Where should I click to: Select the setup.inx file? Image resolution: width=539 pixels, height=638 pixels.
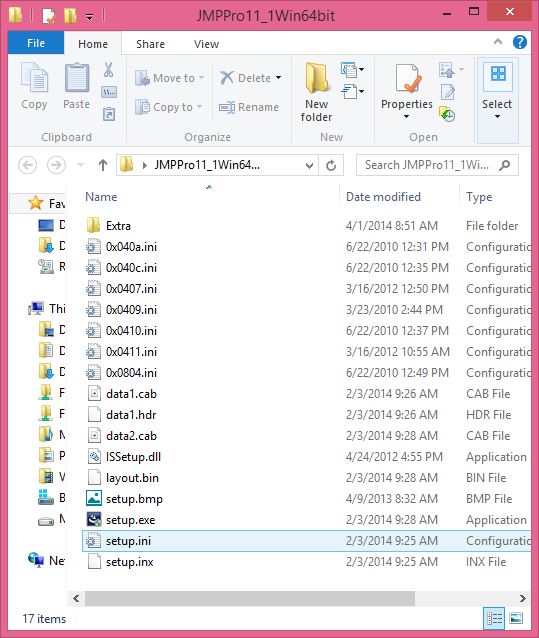pyautogui.click(x=306, y=562)
